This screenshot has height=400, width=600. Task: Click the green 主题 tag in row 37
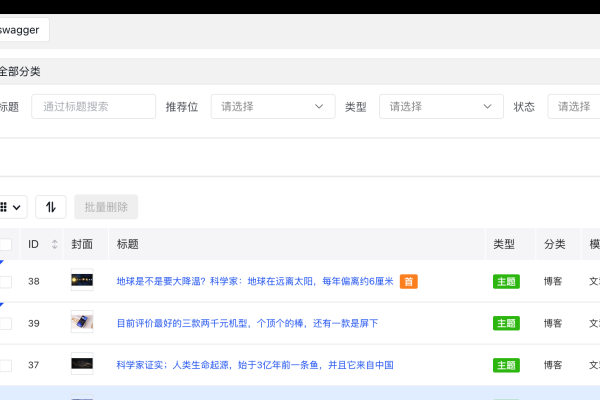click(x=506, y=365)
